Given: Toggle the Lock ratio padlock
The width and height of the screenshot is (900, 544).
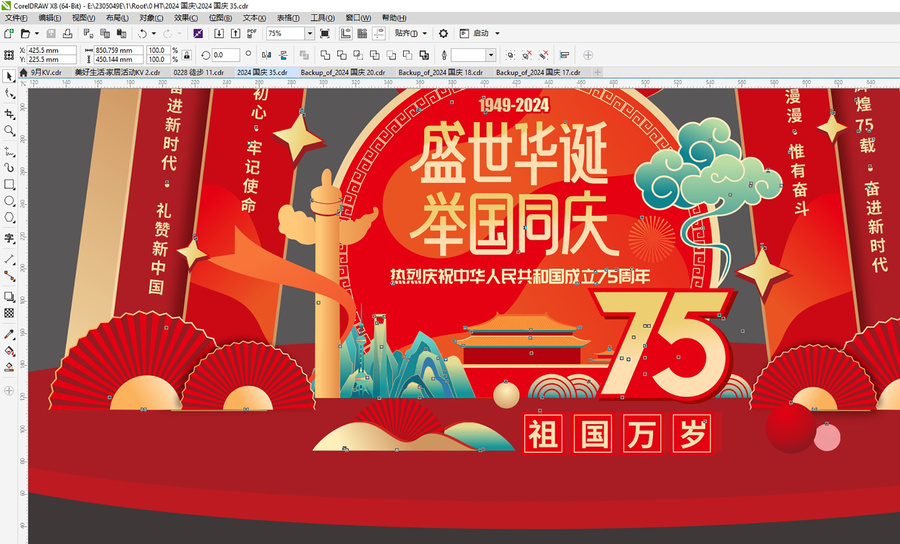Looking at the screenshot, I should (x=187, y=55).
